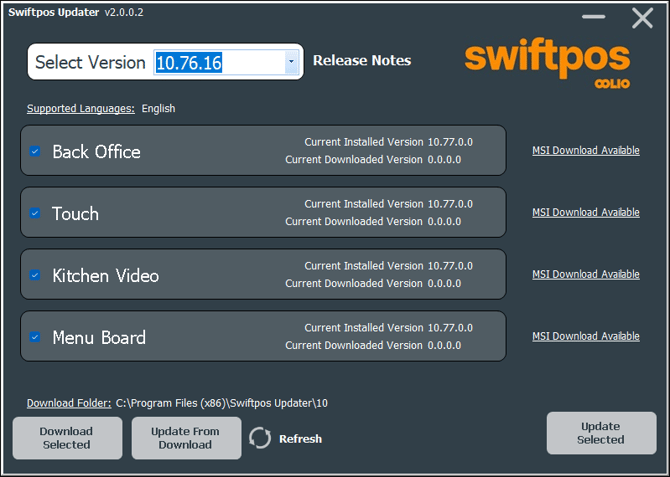Click the 10.76.16 version text field
Viewport: 670px width, 477px height.
tap(217, 62)
